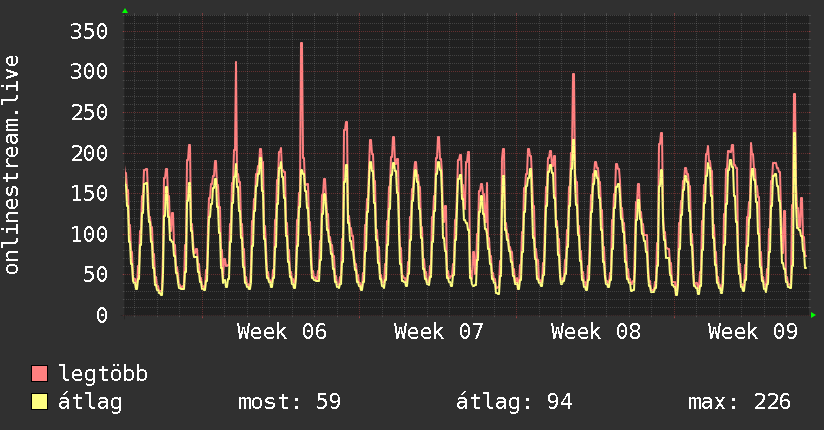Image resolution: width=824 pixels, height=430 pixels.
Task: Select the legtöbb legend label
Action: click(x=104, y=374)
